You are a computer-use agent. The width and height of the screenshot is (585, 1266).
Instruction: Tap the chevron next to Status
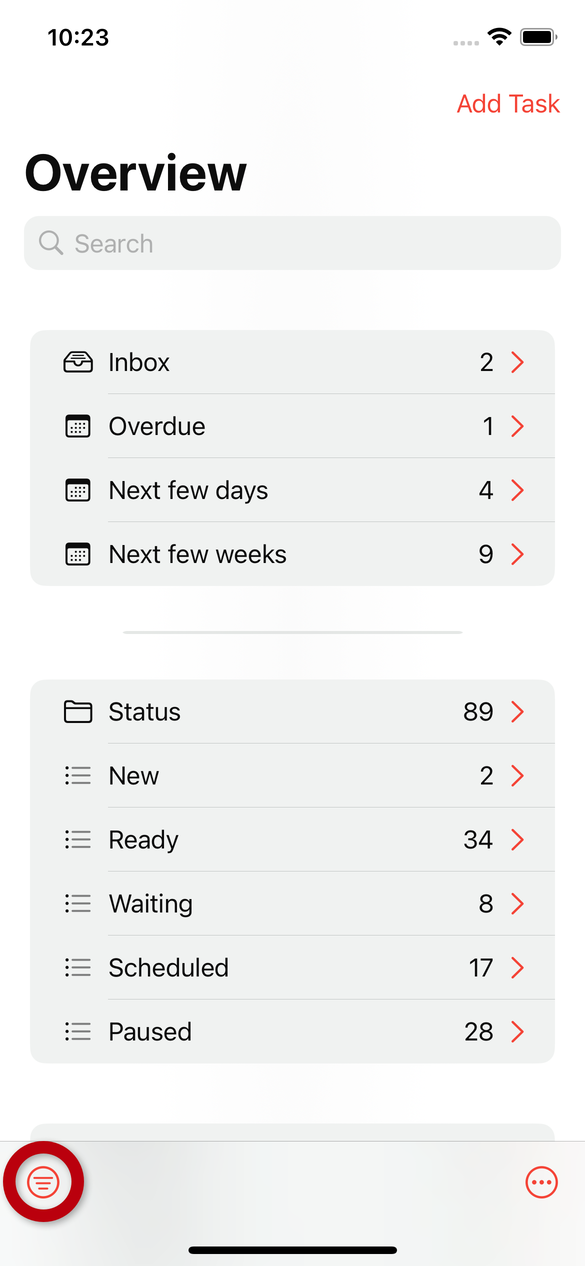click(517, 711)
